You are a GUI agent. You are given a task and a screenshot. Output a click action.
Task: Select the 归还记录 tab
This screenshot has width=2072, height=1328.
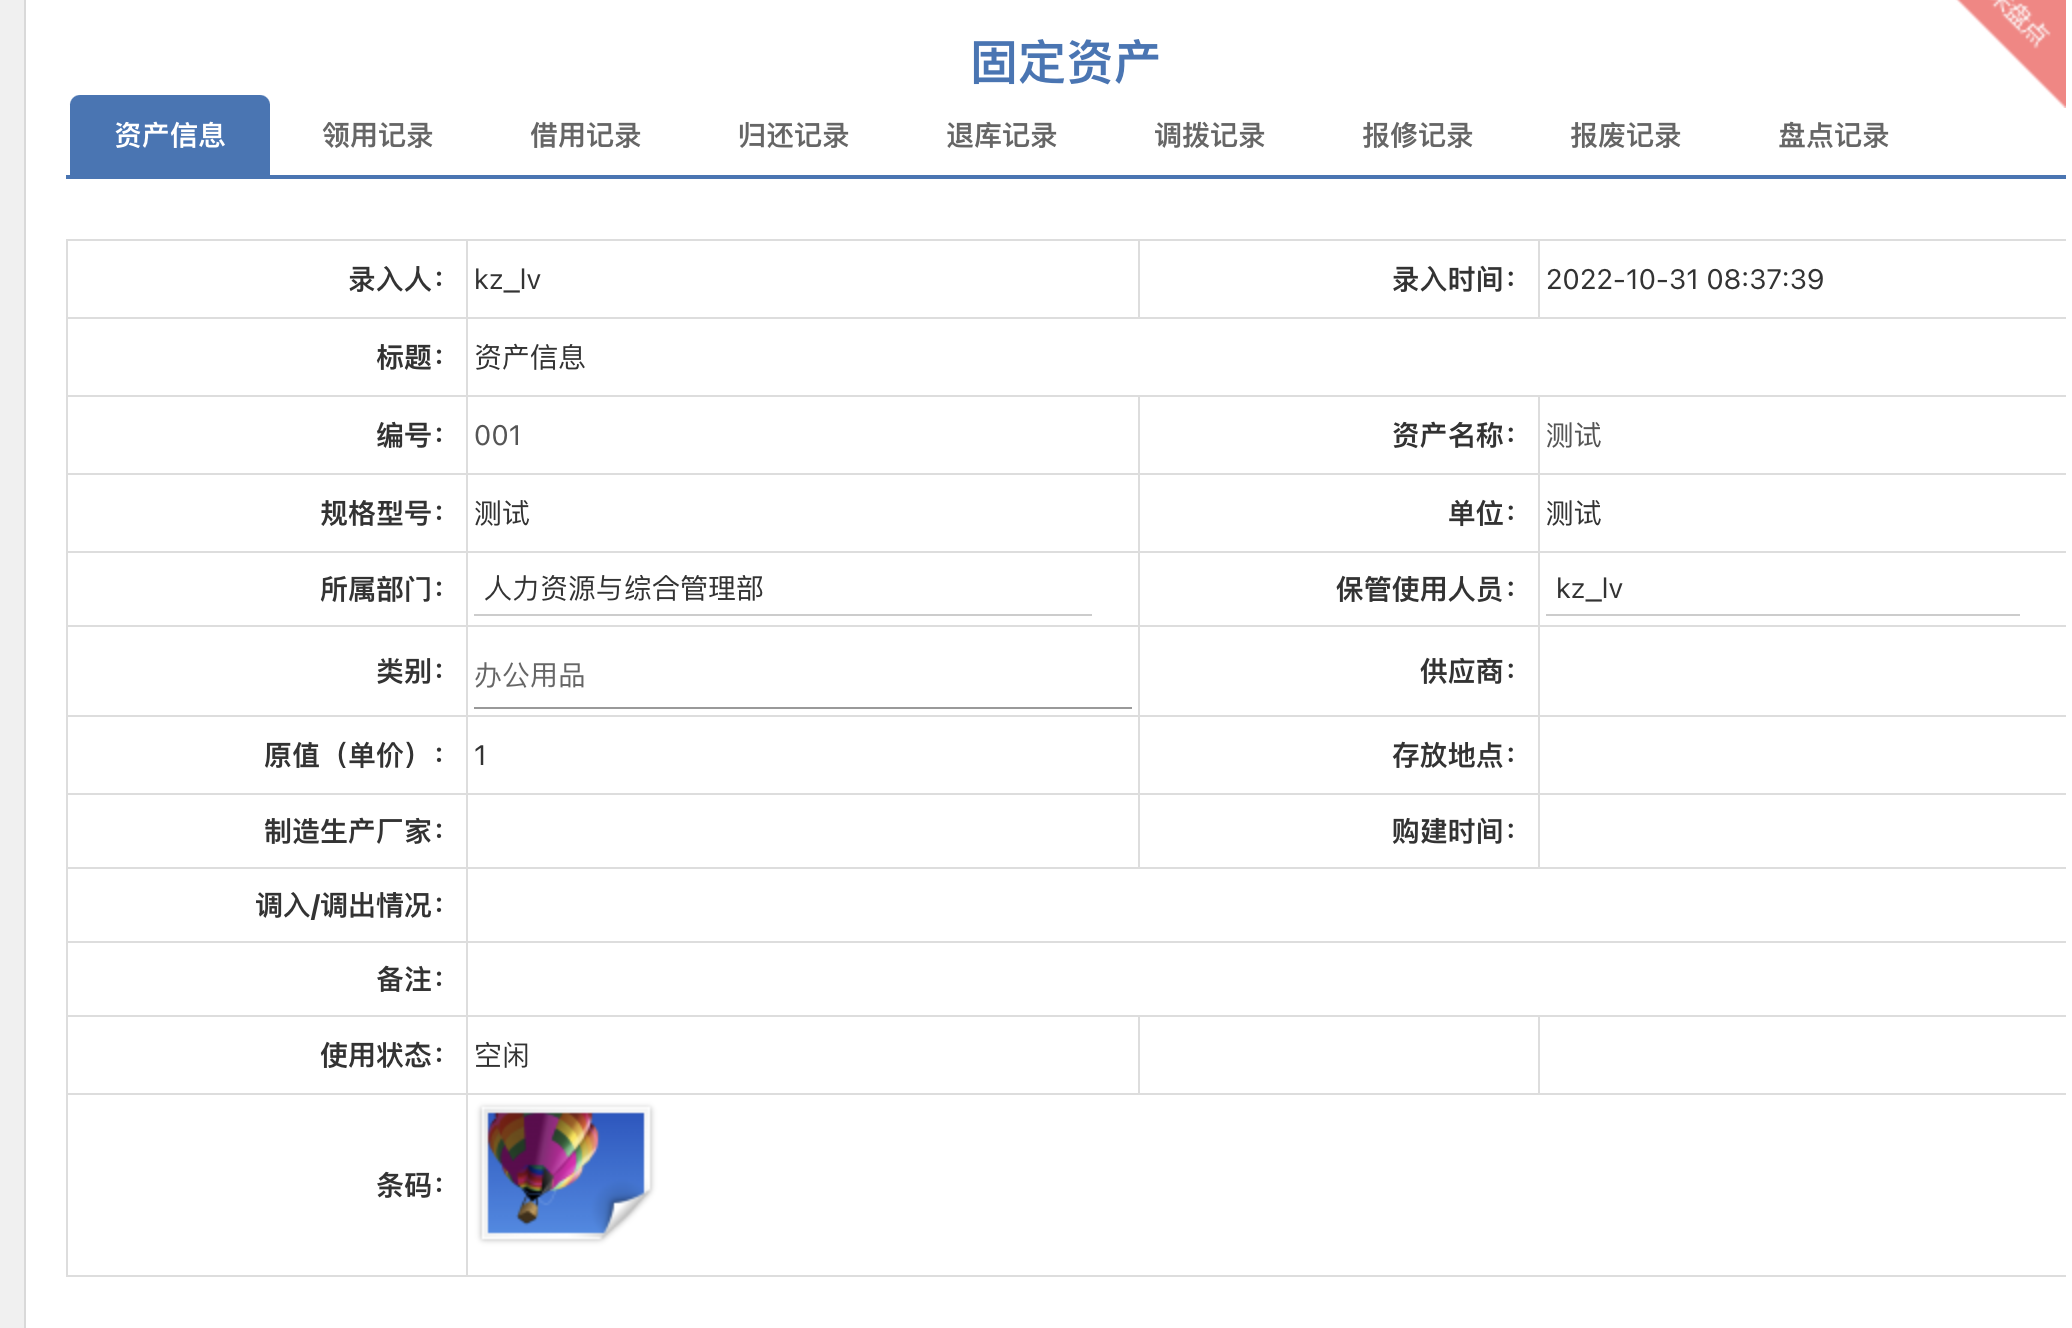pos(794,135)
